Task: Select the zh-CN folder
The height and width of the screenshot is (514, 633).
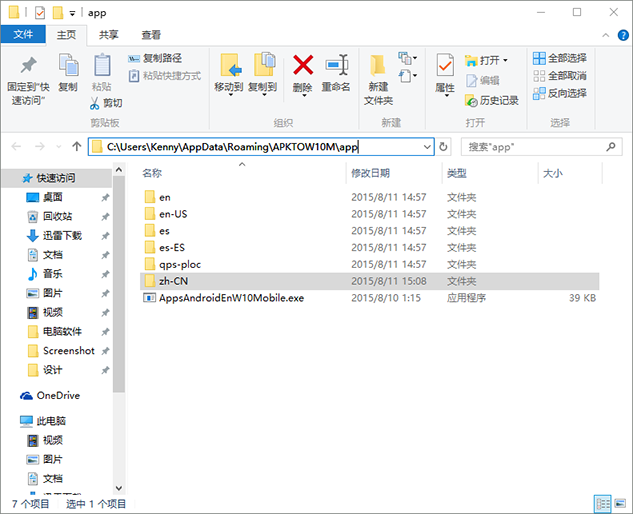Action: 369,281
